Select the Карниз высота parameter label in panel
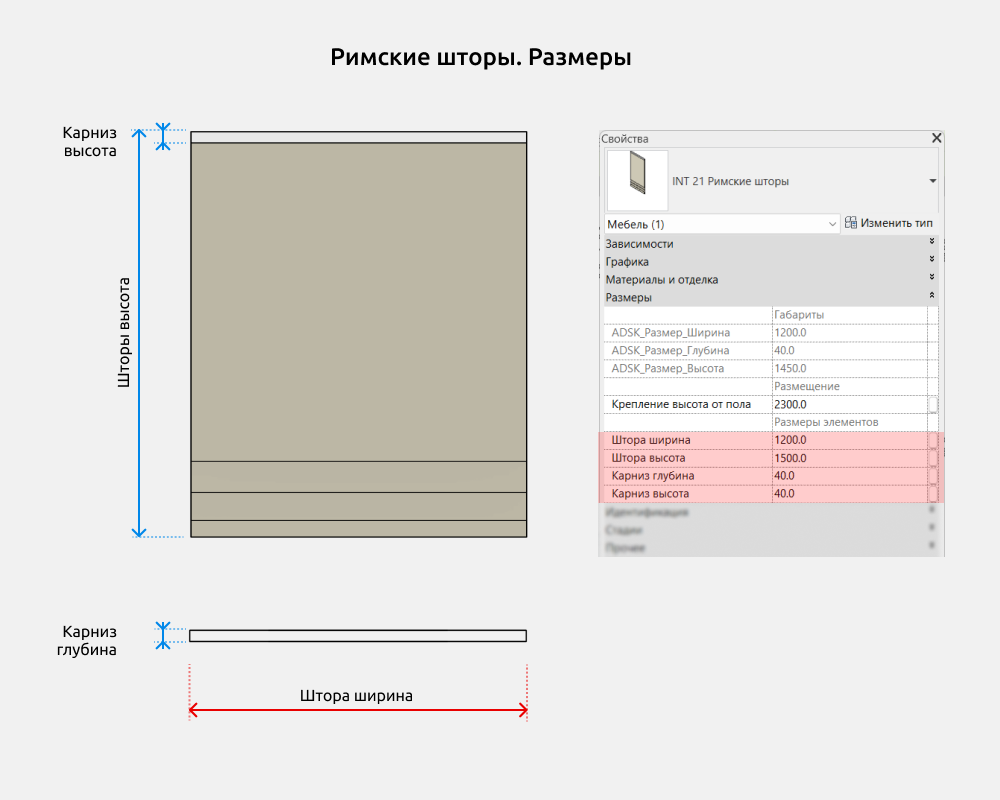Viewport: 1000px width, 800px height. [650, 494]
